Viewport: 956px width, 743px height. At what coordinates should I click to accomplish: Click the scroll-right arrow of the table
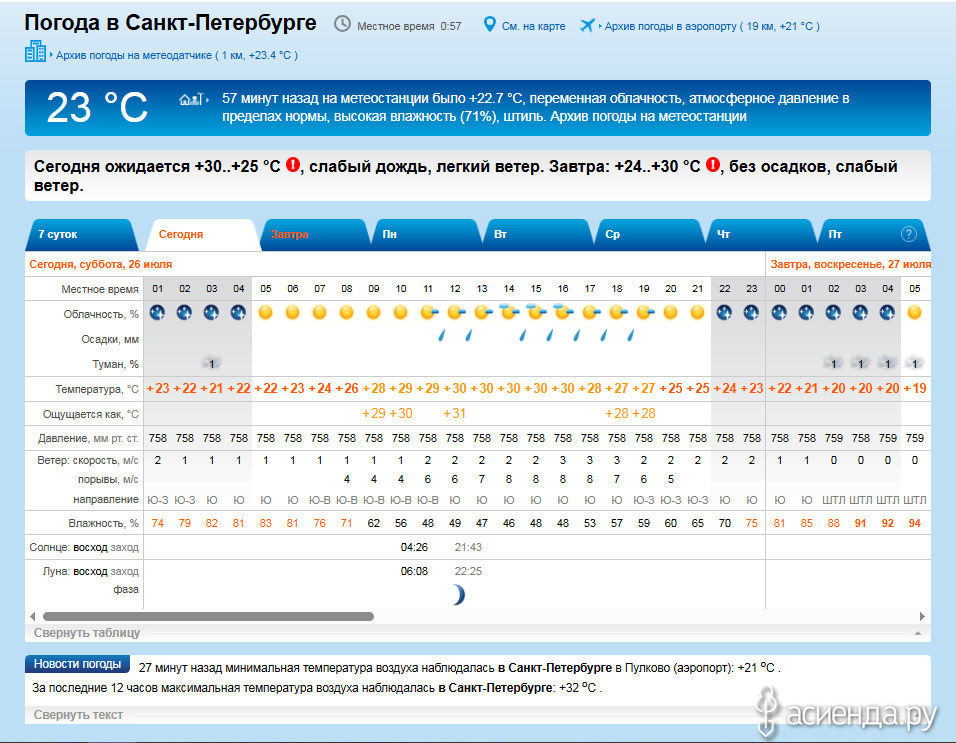[922, 616]
